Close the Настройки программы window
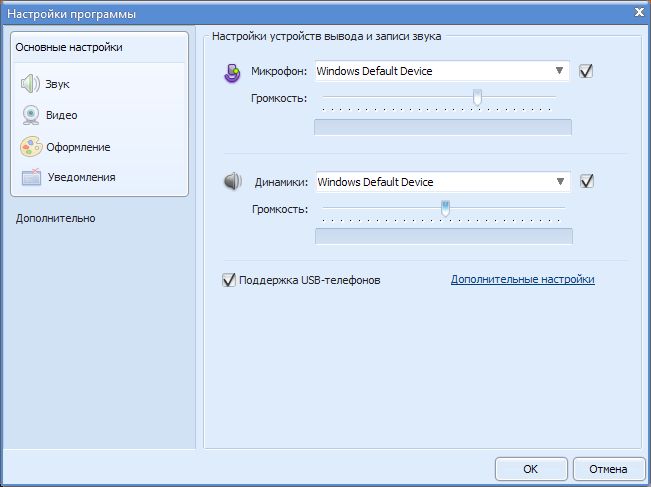Viewport: 651px width, 487px height. [638, 13]
